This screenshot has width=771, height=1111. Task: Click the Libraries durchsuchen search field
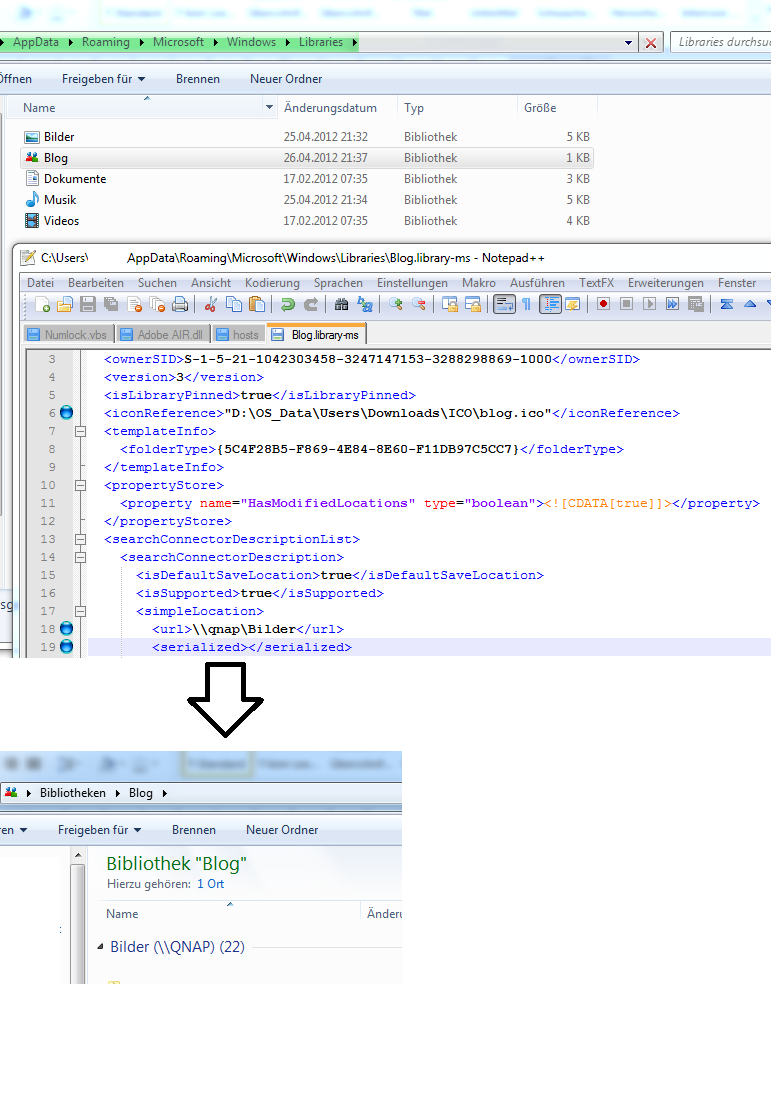pos(721,42)
